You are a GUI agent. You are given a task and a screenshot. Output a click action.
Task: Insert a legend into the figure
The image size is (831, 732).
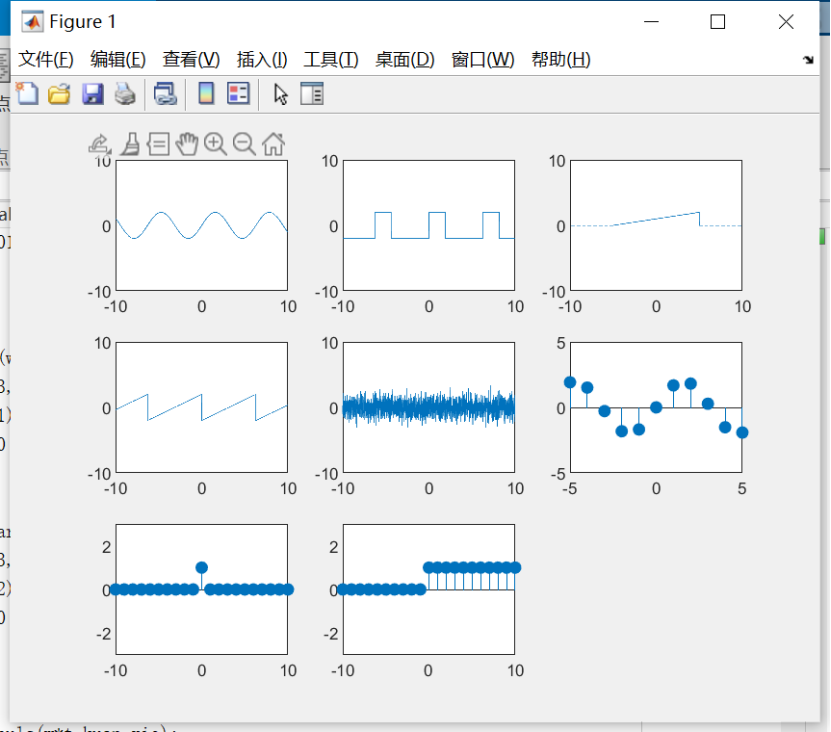pyautogui.click(x=238, y=93)
